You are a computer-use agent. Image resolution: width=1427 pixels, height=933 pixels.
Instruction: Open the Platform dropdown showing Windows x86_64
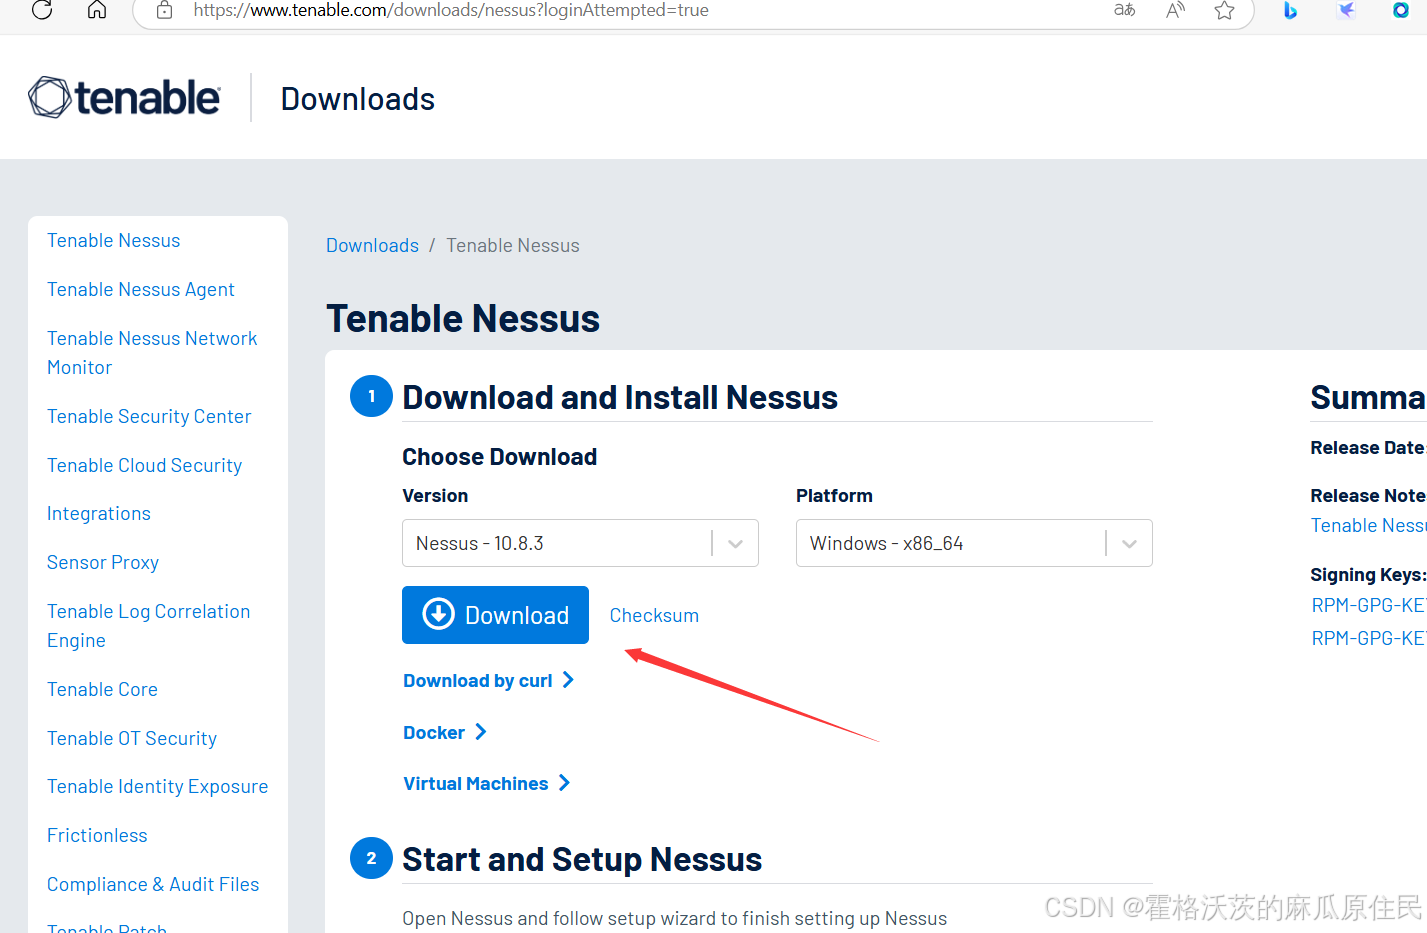point(974,543)
